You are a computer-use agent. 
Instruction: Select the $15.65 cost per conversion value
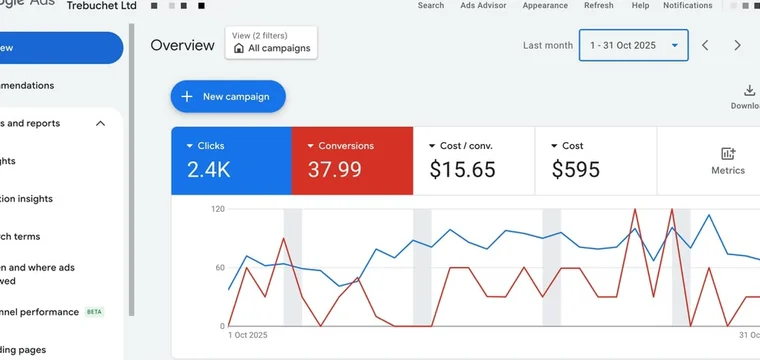(462, 170)
